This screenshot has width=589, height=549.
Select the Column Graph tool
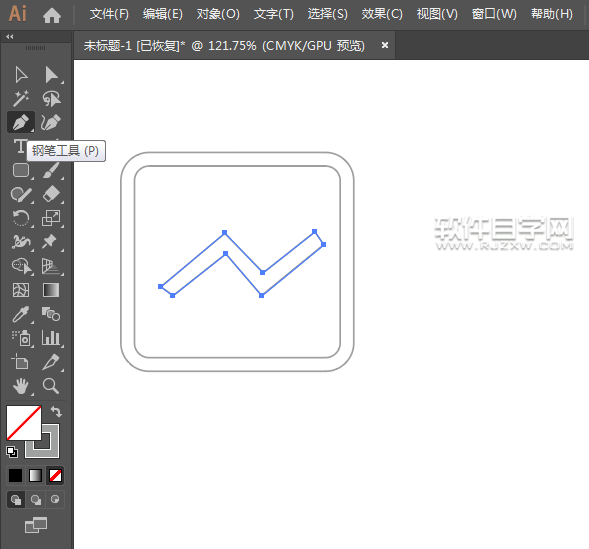51,338
